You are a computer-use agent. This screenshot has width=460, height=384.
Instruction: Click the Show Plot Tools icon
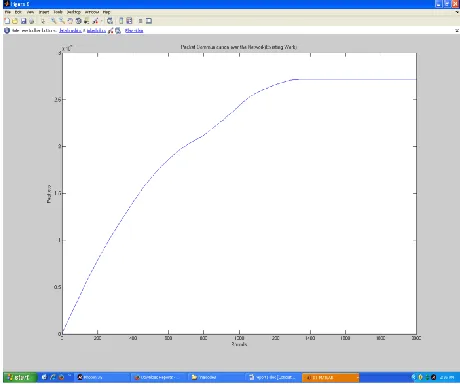(149, 21)
